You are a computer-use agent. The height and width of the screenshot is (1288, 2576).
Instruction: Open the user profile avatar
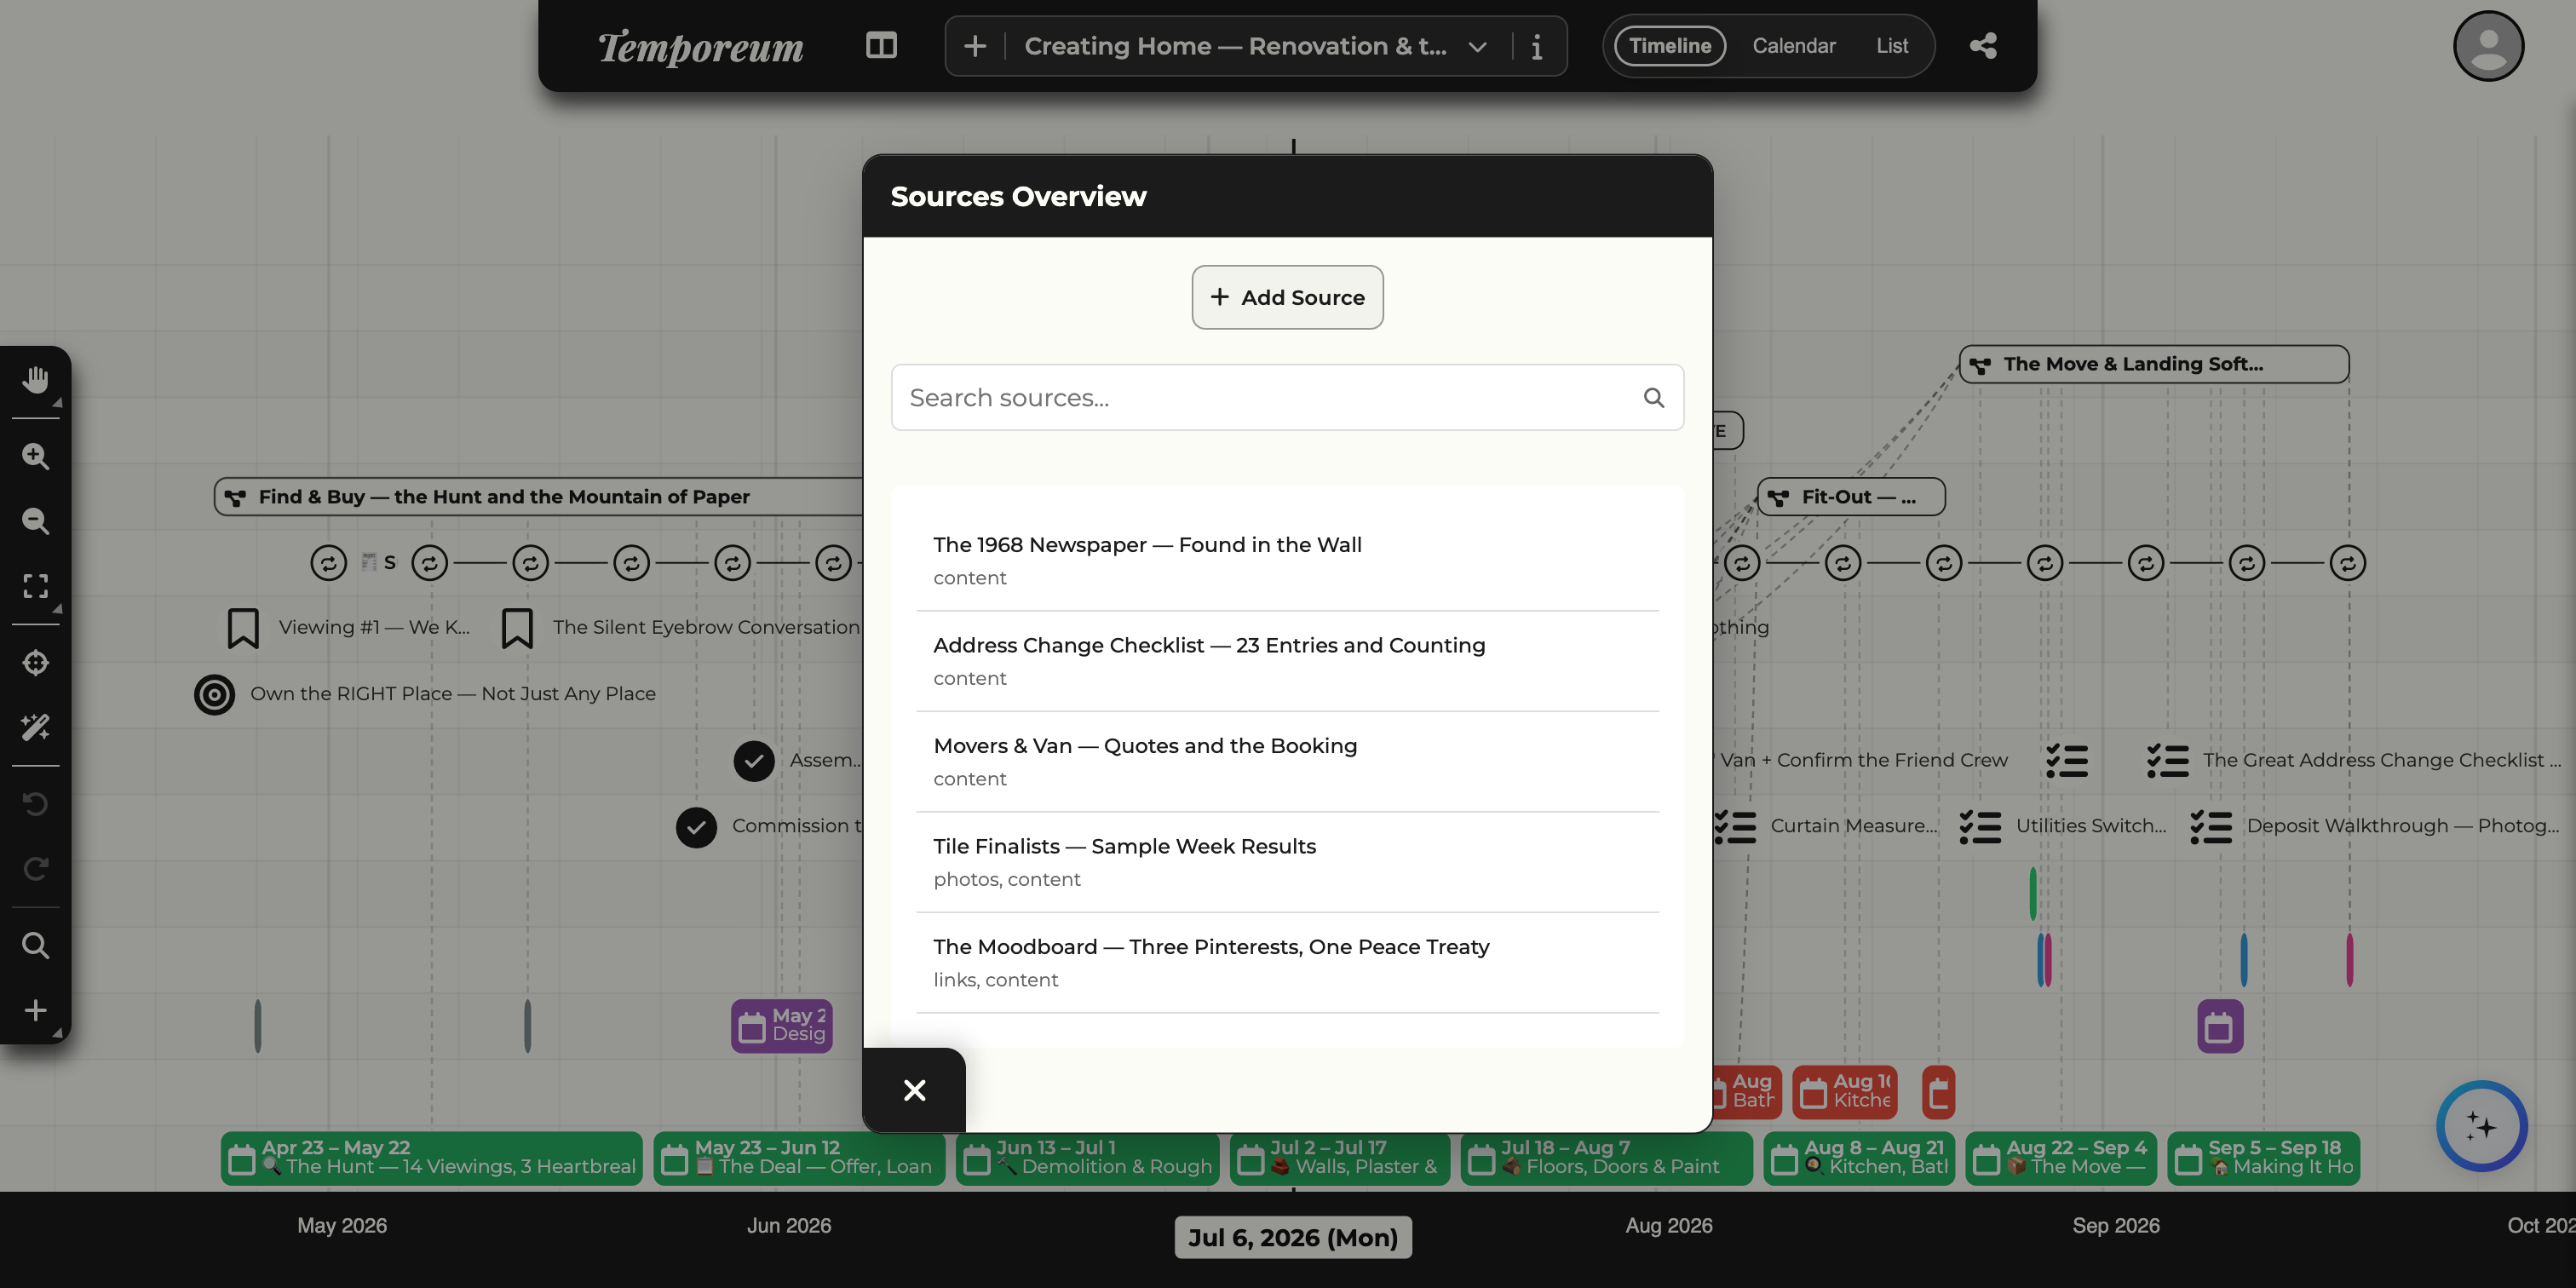(2488, 46)
